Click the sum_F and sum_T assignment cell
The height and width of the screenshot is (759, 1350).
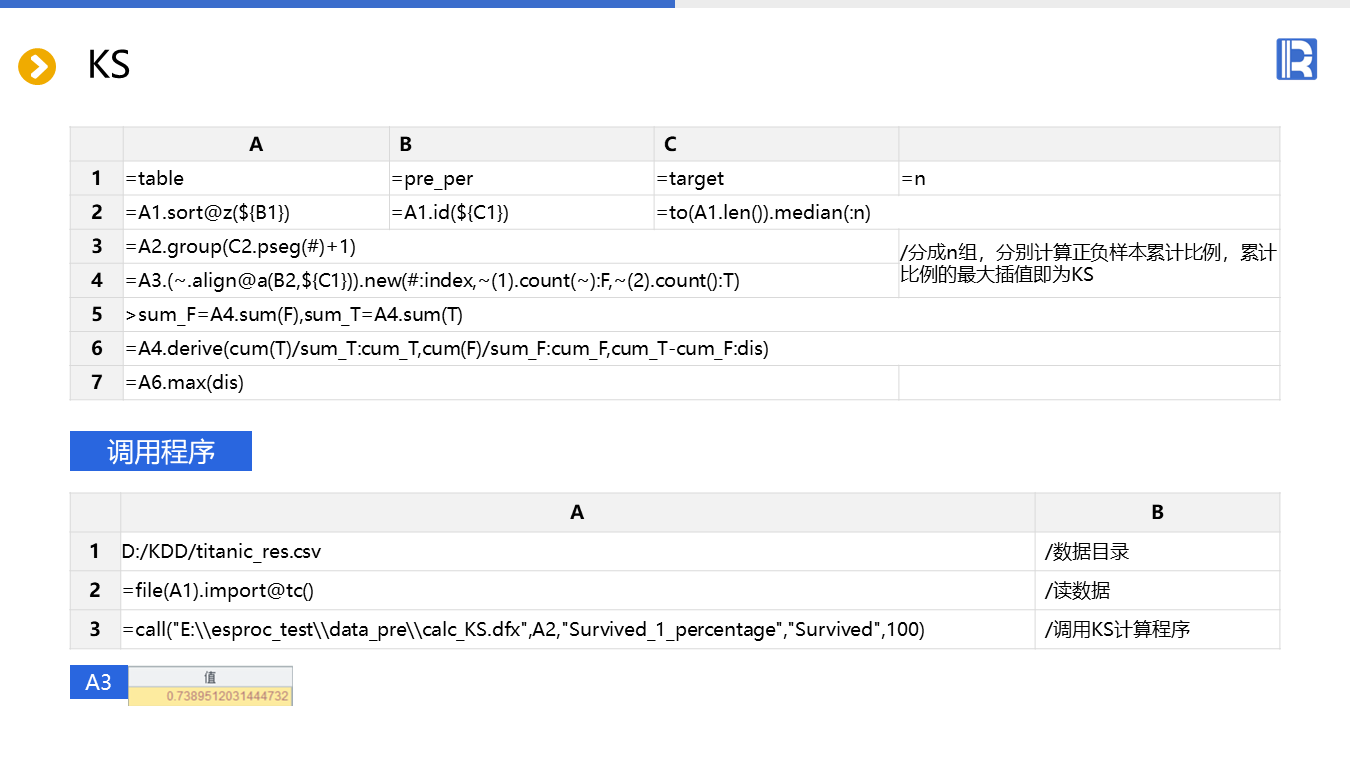tap(700, 315)
